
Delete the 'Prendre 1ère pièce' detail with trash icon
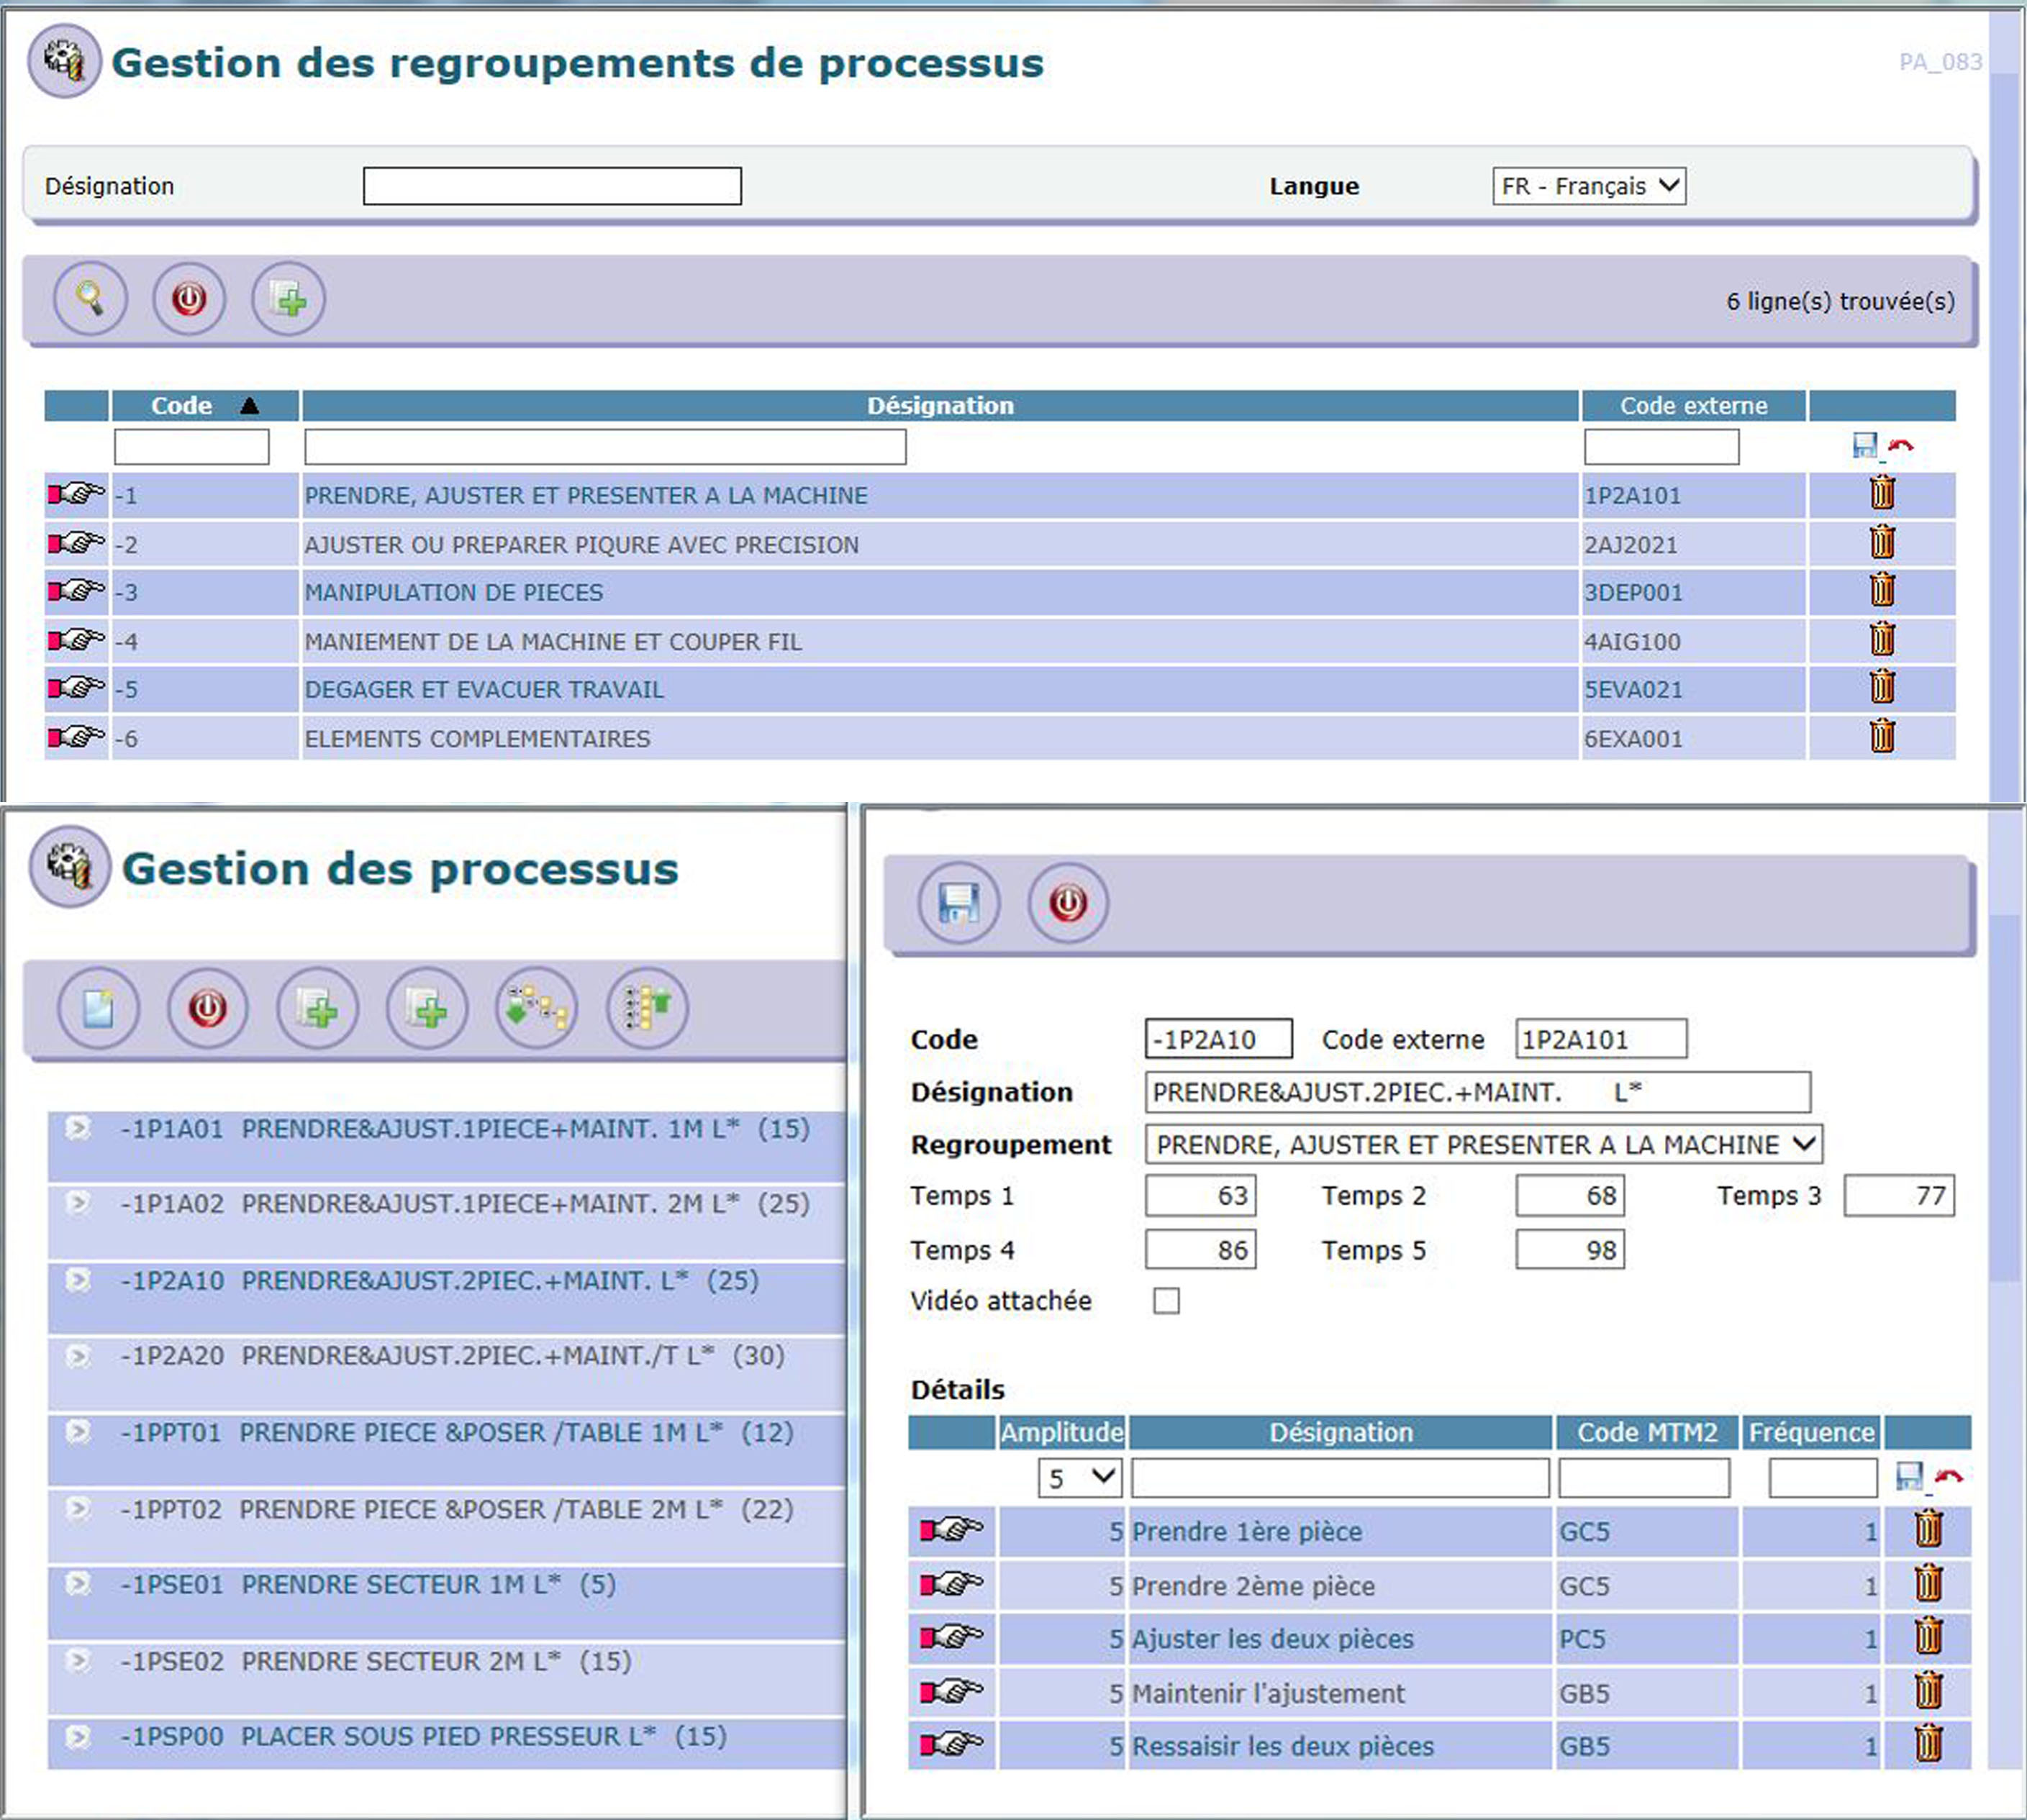point(1929,1530)
